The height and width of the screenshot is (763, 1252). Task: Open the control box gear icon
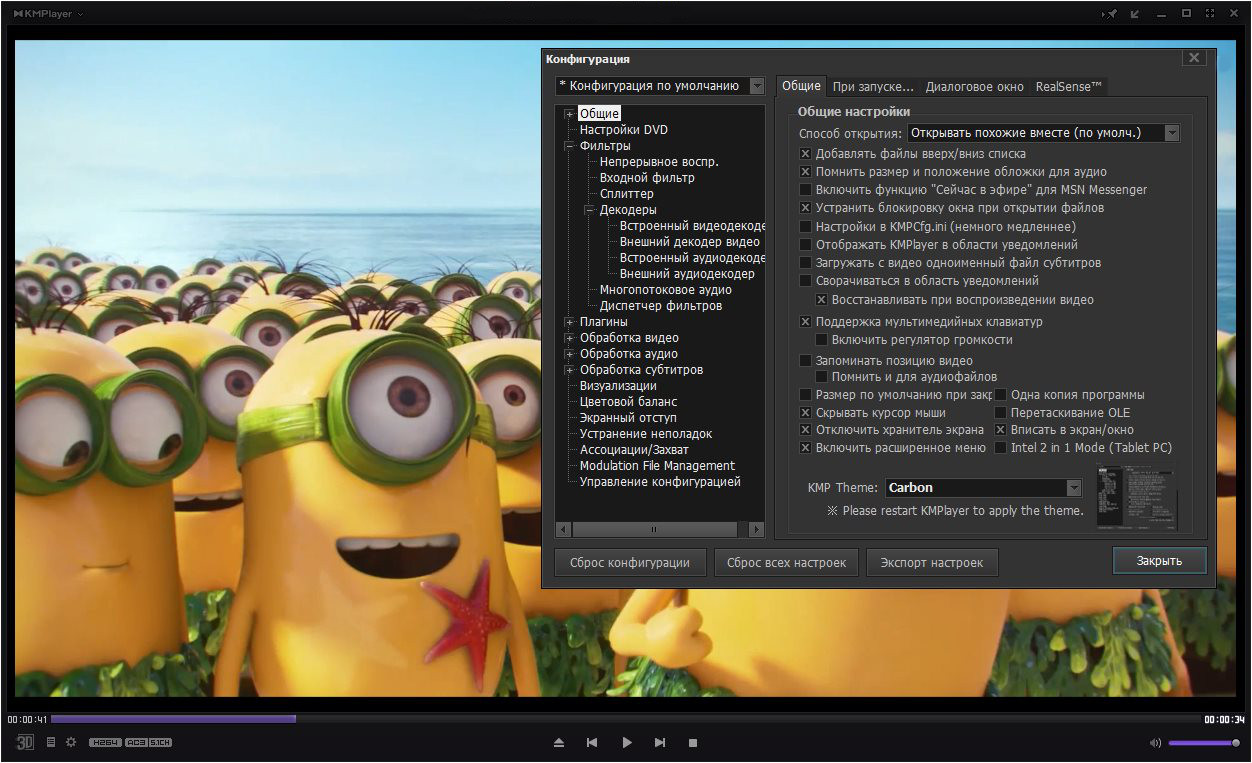[x=71, y=742]
